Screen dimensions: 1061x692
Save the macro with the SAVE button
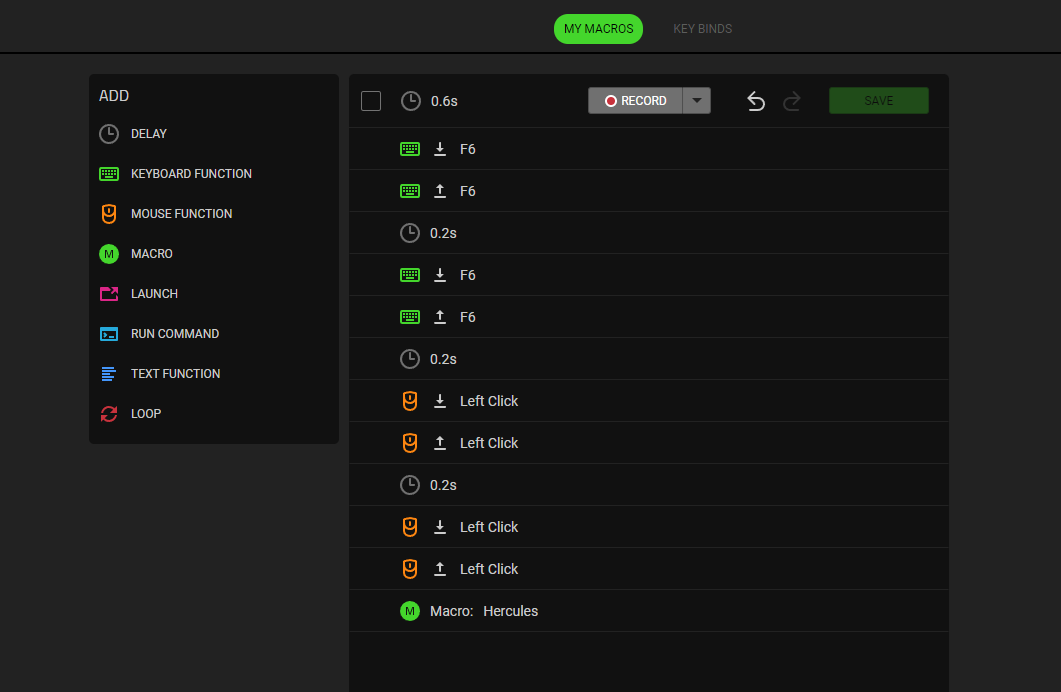[x=878, y=101]
